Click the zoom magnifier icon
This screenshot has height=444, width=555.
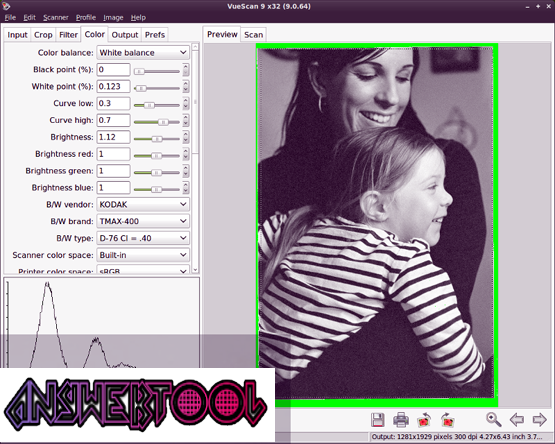(x=493, y=420)
